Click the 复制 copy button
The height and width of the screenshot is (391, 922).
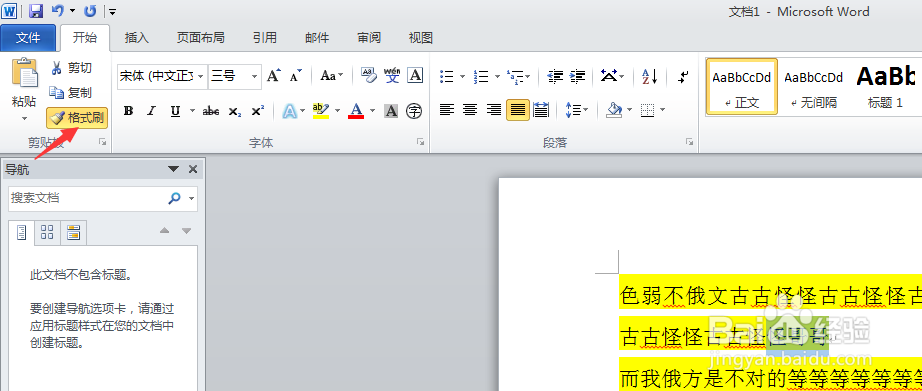point(71,92)
